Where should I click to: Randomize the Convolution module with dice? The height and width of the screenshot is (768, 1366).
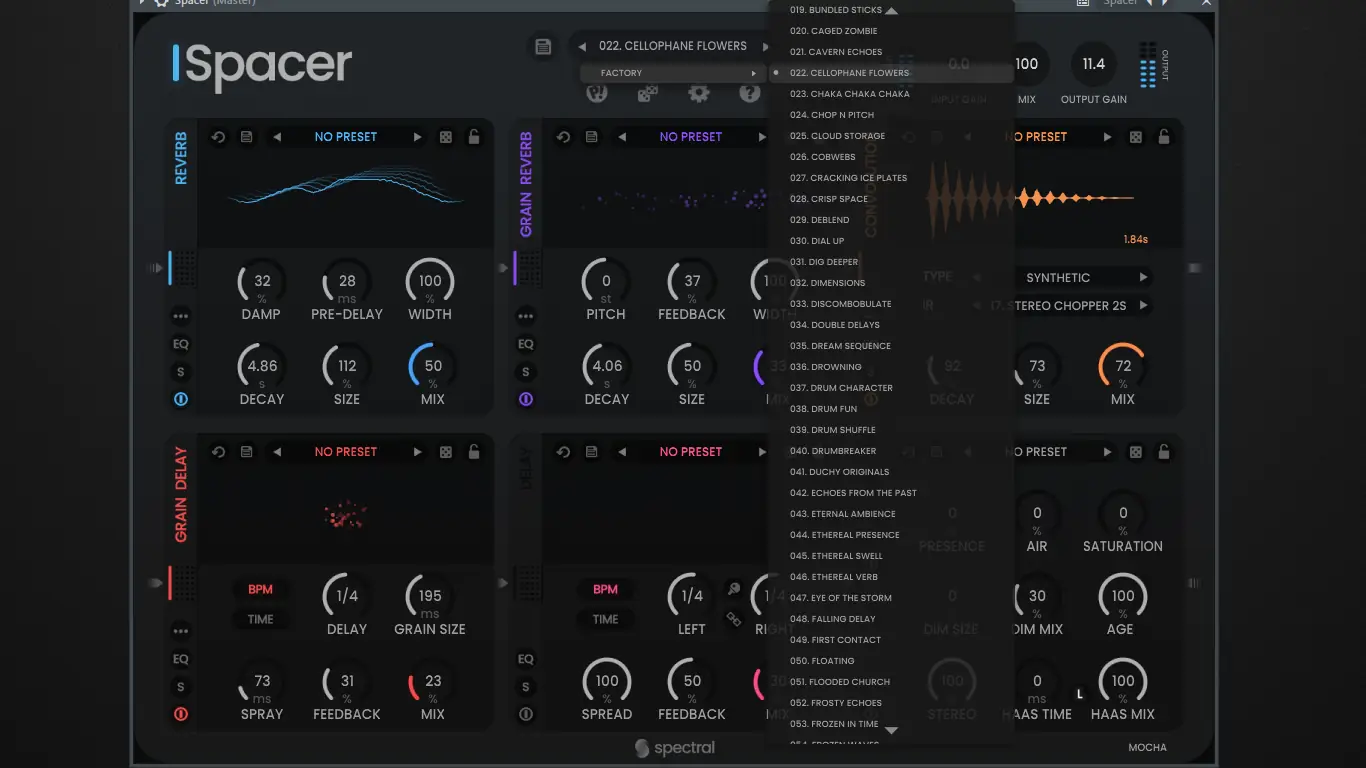(x=1136, y=137)
